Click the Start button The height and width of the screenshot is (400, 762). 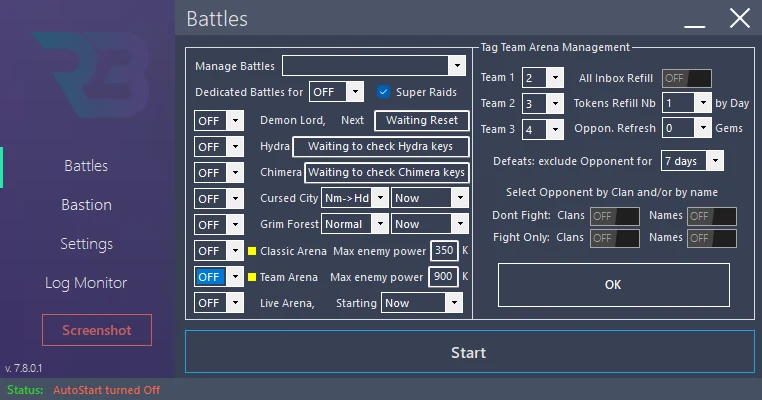tap(469, 352)
